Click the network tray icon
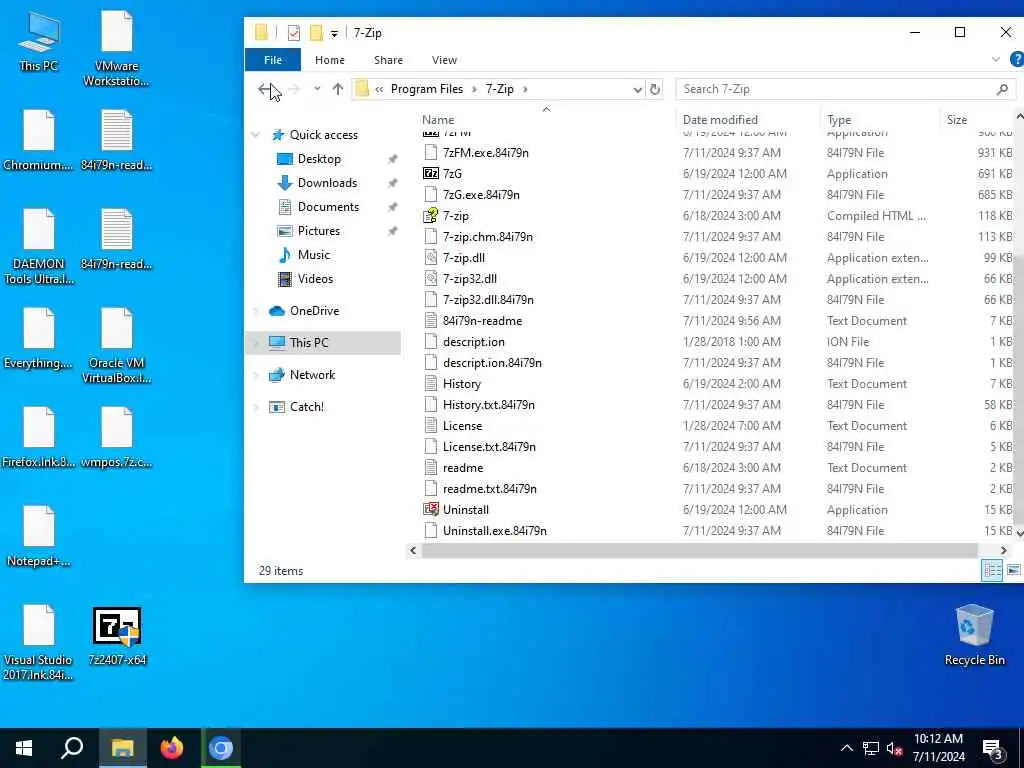 871,749
